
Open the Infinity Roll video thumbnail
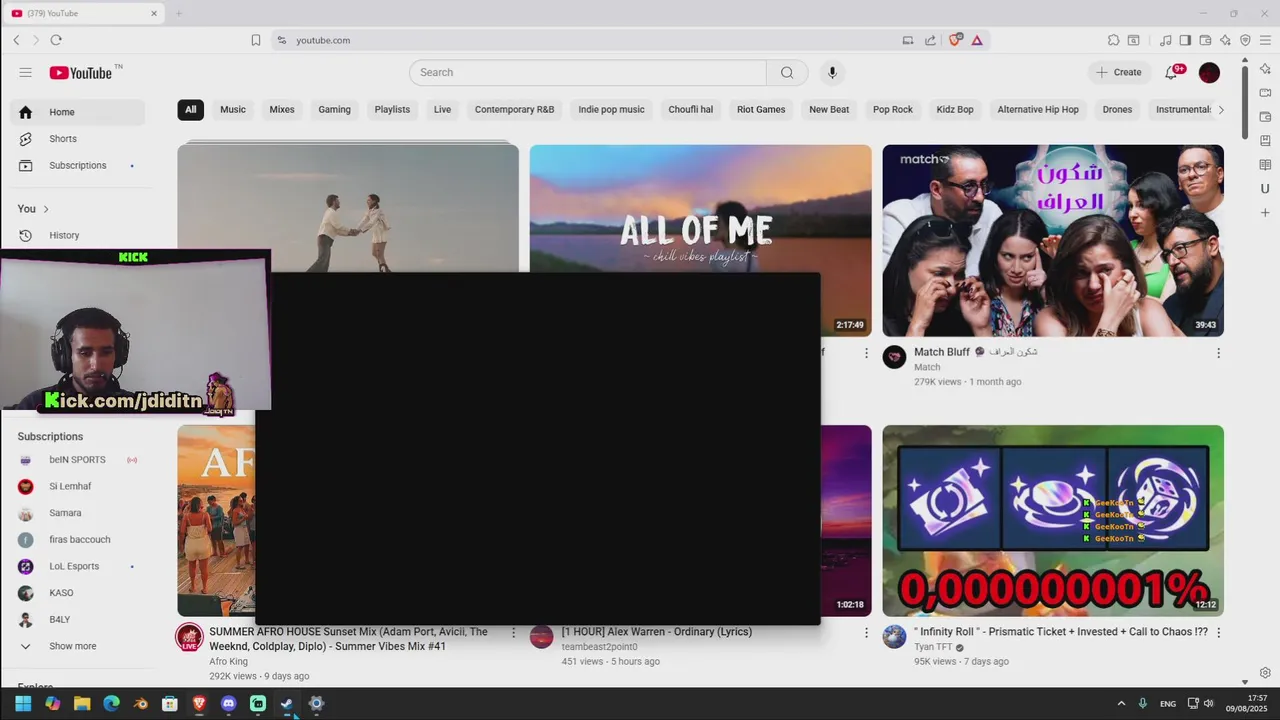coord(1053,520)
